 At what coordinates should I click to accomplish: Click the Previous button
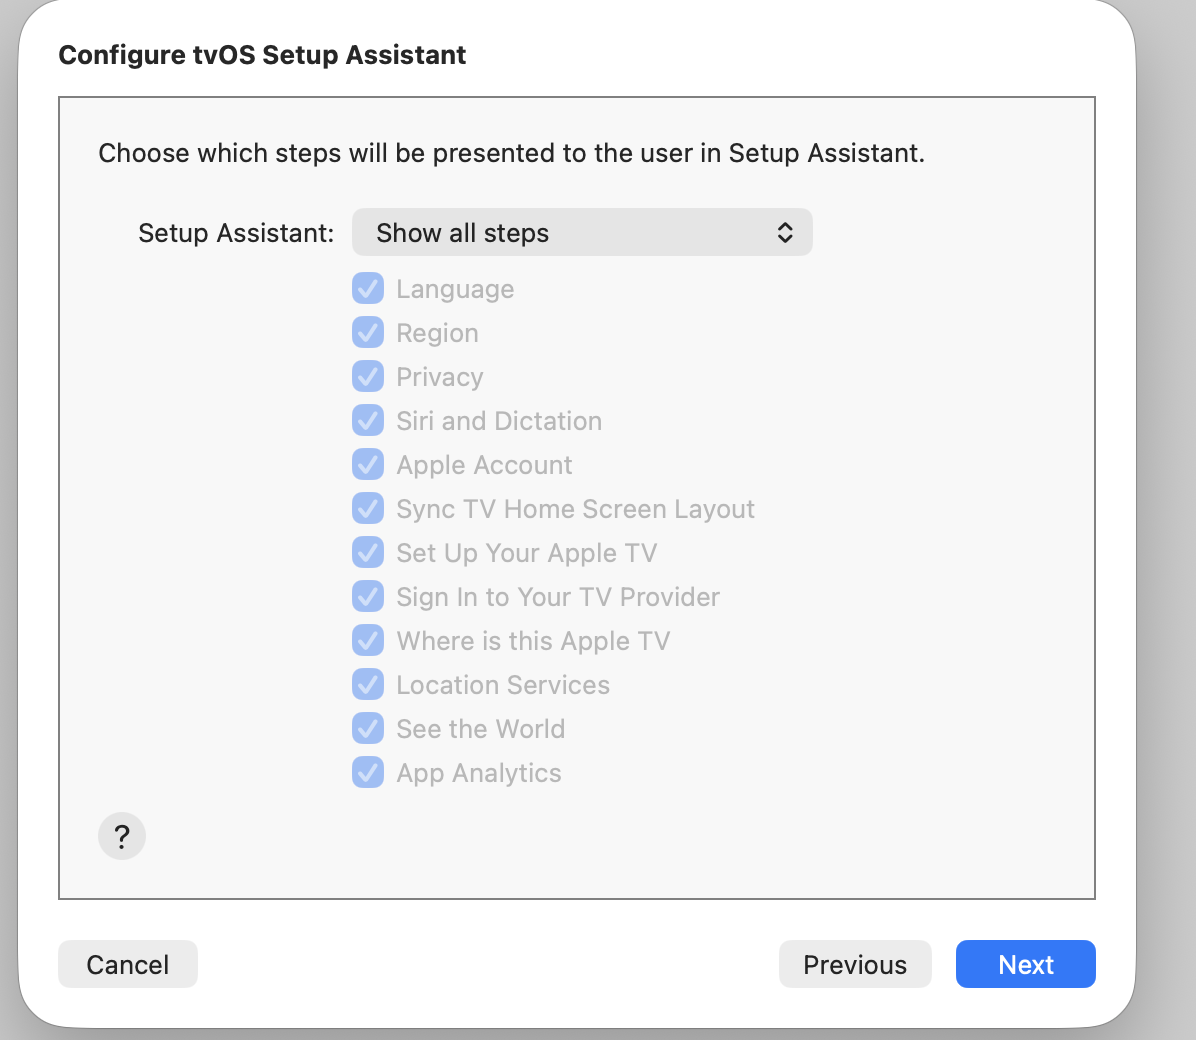pos(855,964)
